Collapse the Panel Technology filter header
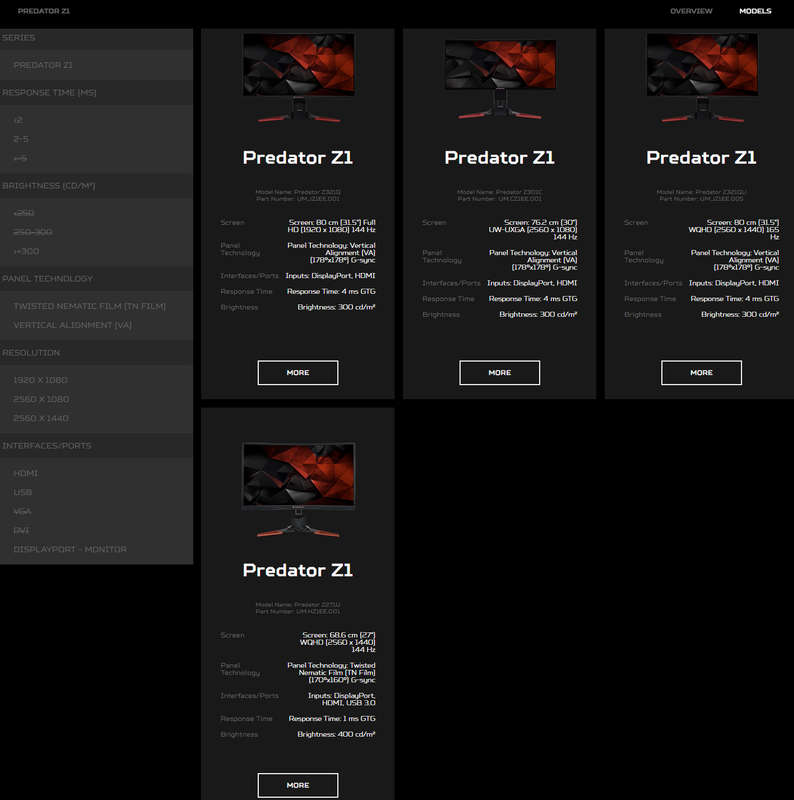The height and width of the screenshot is (800, 794). [x=96, y=279]
